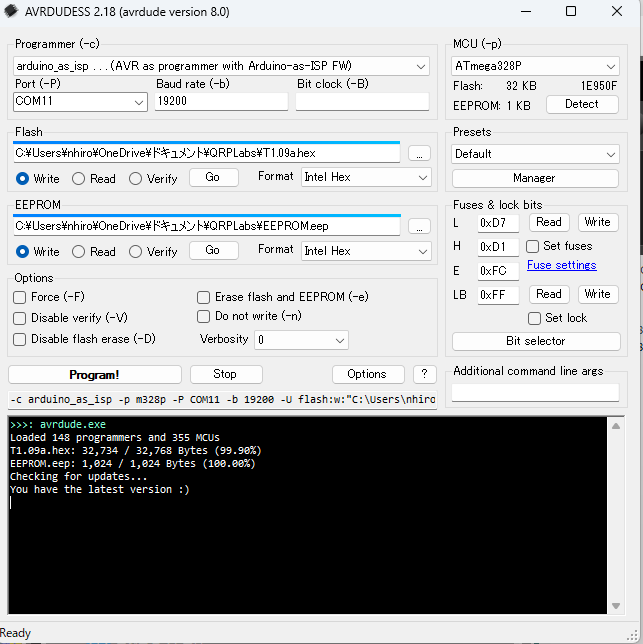Open the Port COM11 dropdown

tap(80, 101)
